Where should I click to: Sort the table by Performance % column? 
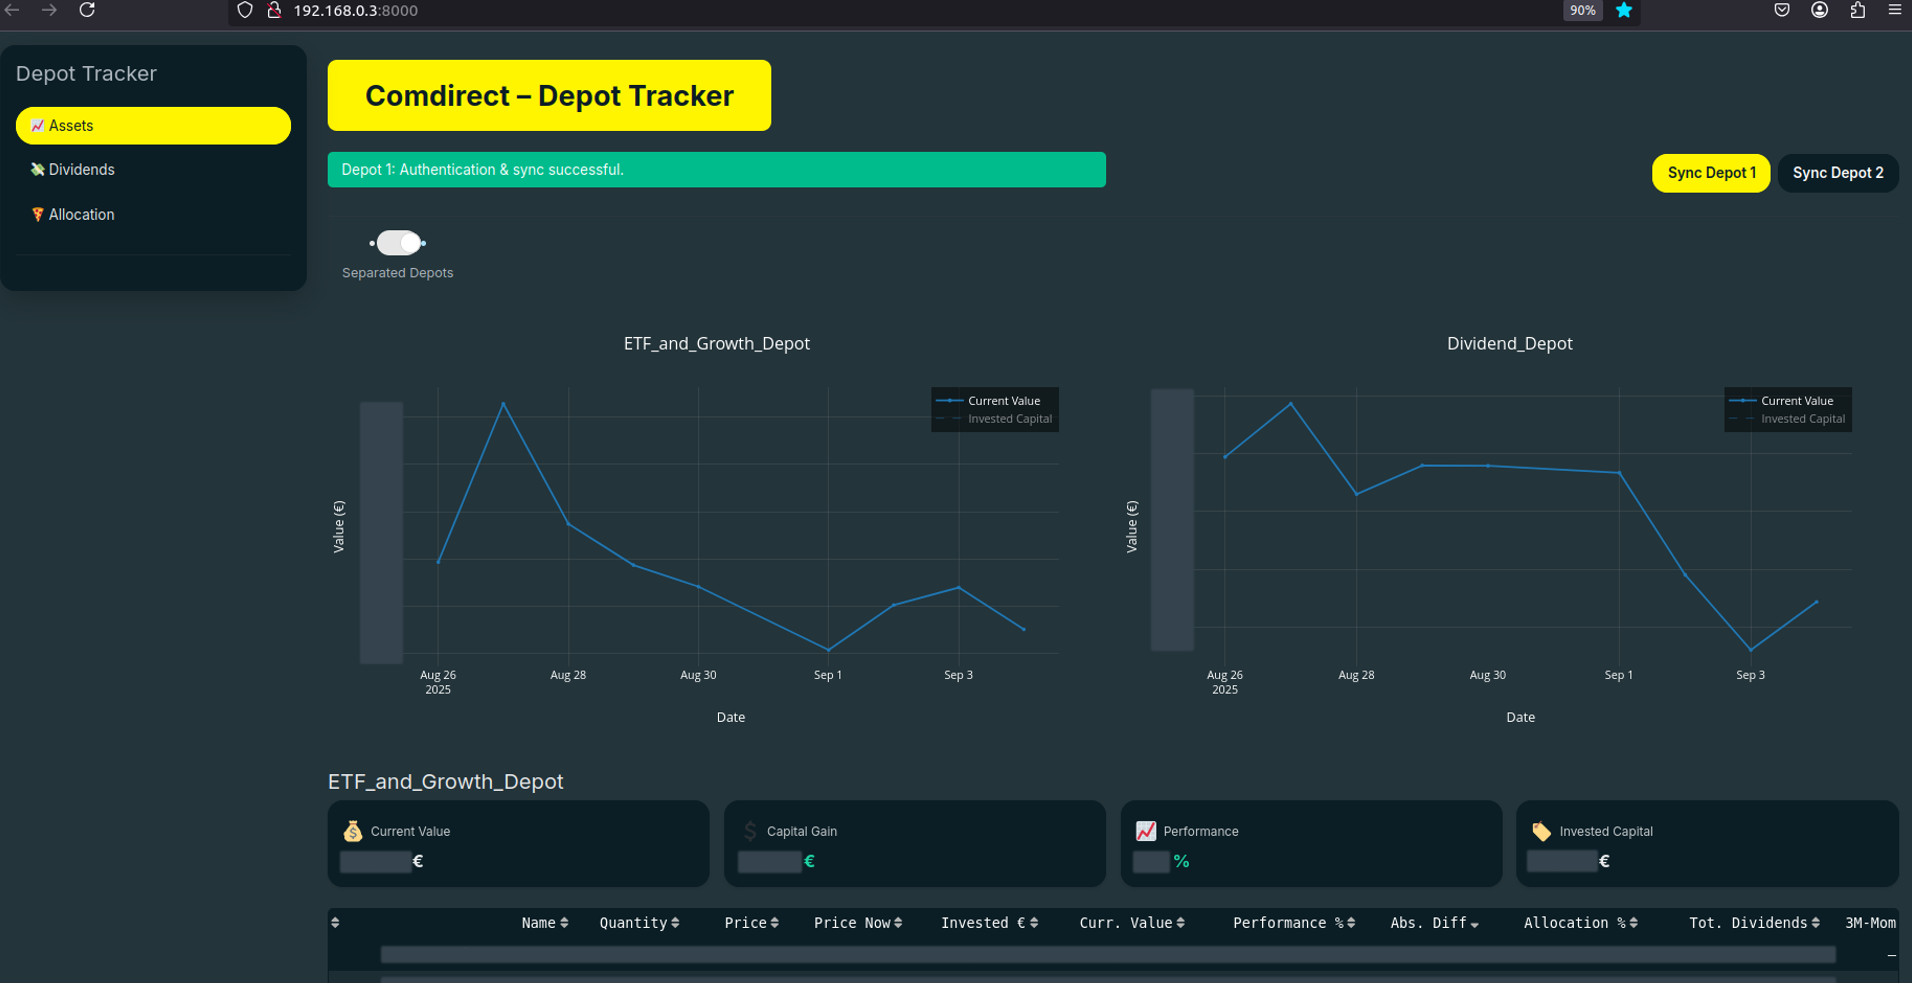(1295, 923)
